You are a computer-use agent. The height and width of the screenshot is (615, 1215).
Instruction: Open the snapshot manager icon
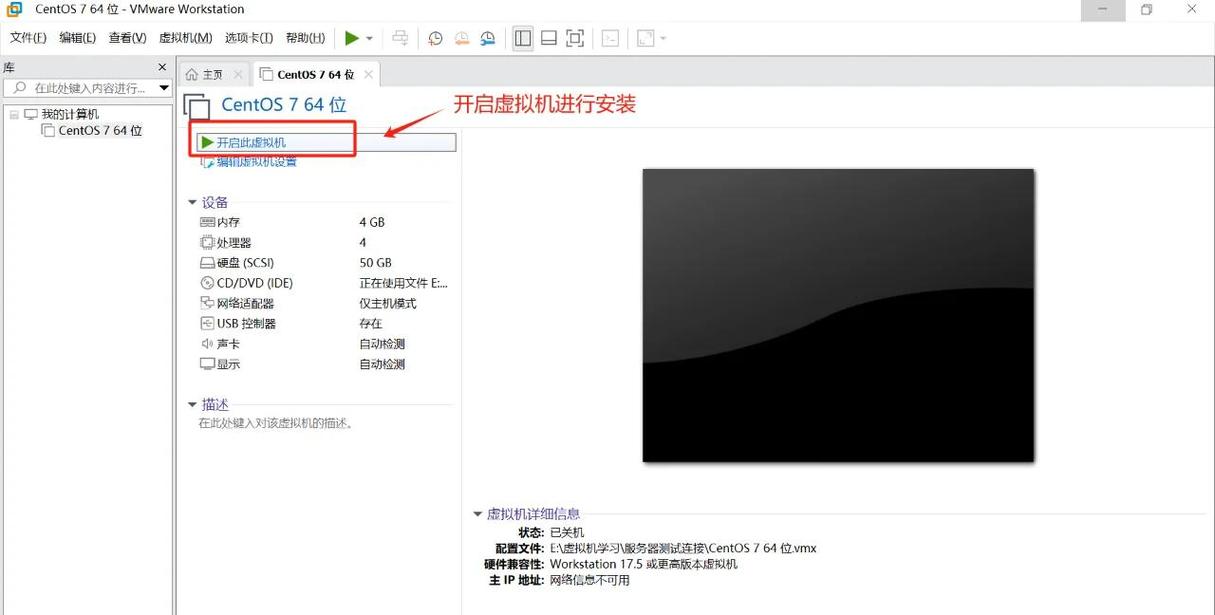[x=488, y=38]
